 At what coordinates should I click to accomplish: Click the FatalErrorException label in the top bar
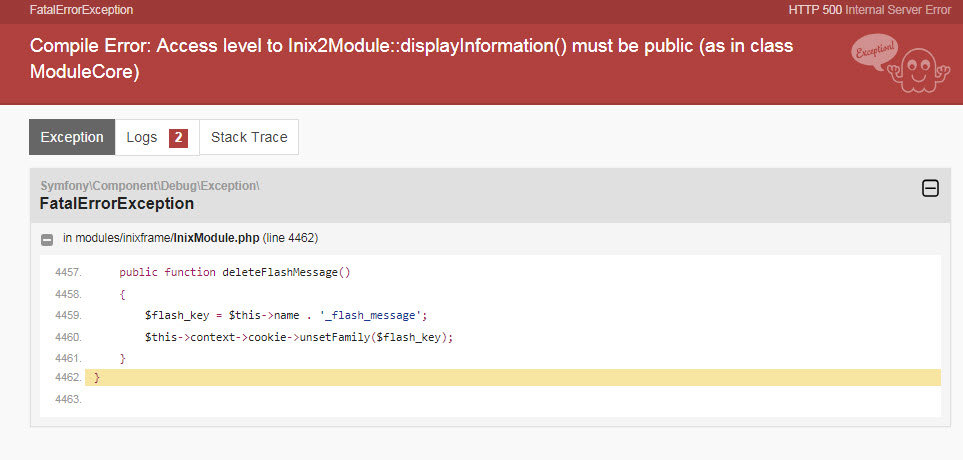(81, 10)
